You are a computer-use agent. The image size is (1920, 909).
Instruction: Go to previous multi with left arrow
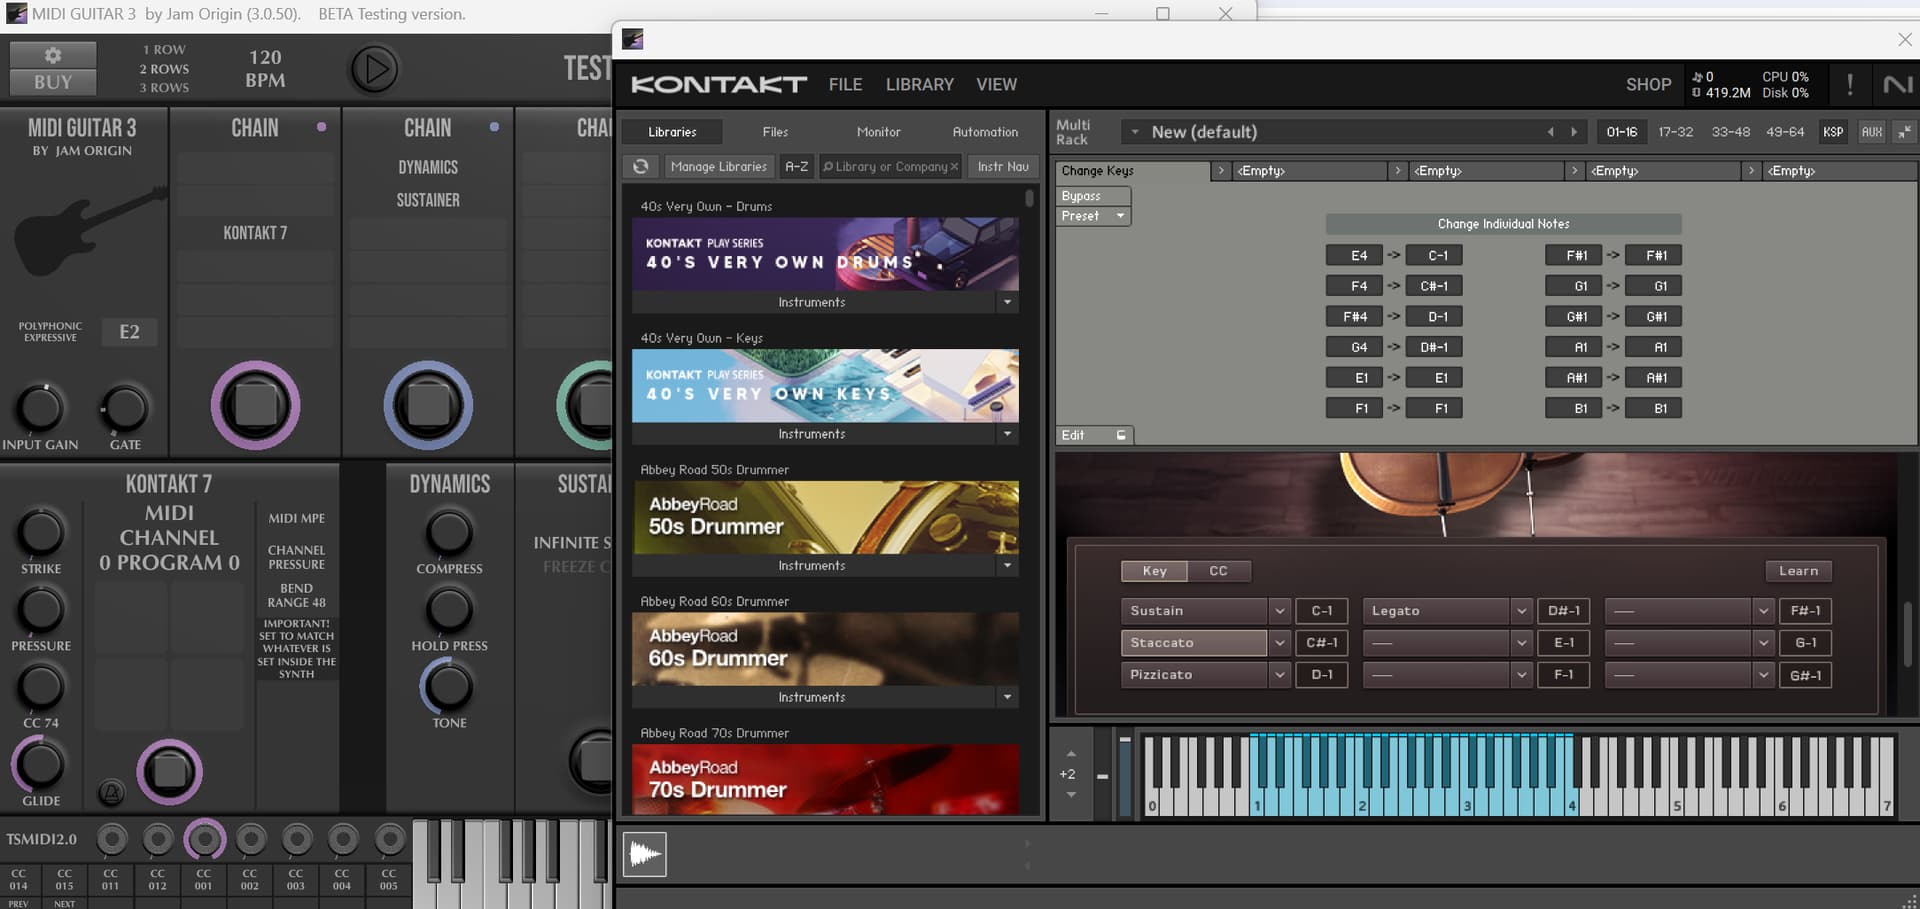pos(1551,132)
